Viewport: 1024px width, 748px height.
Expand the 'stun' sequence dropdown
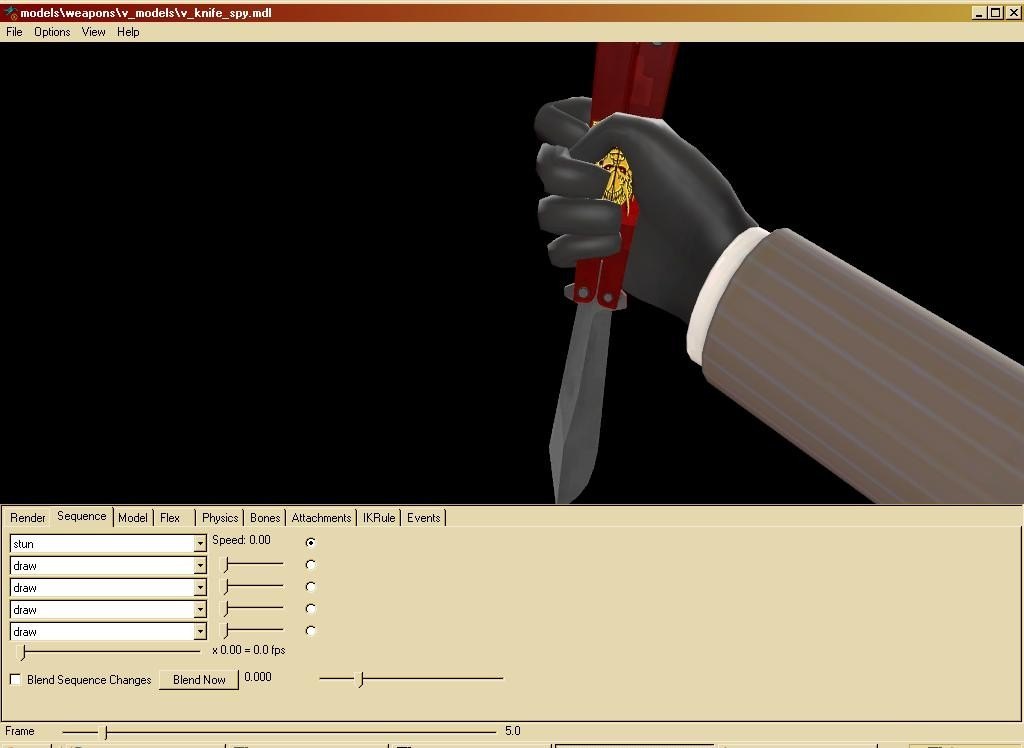(200, 544)
